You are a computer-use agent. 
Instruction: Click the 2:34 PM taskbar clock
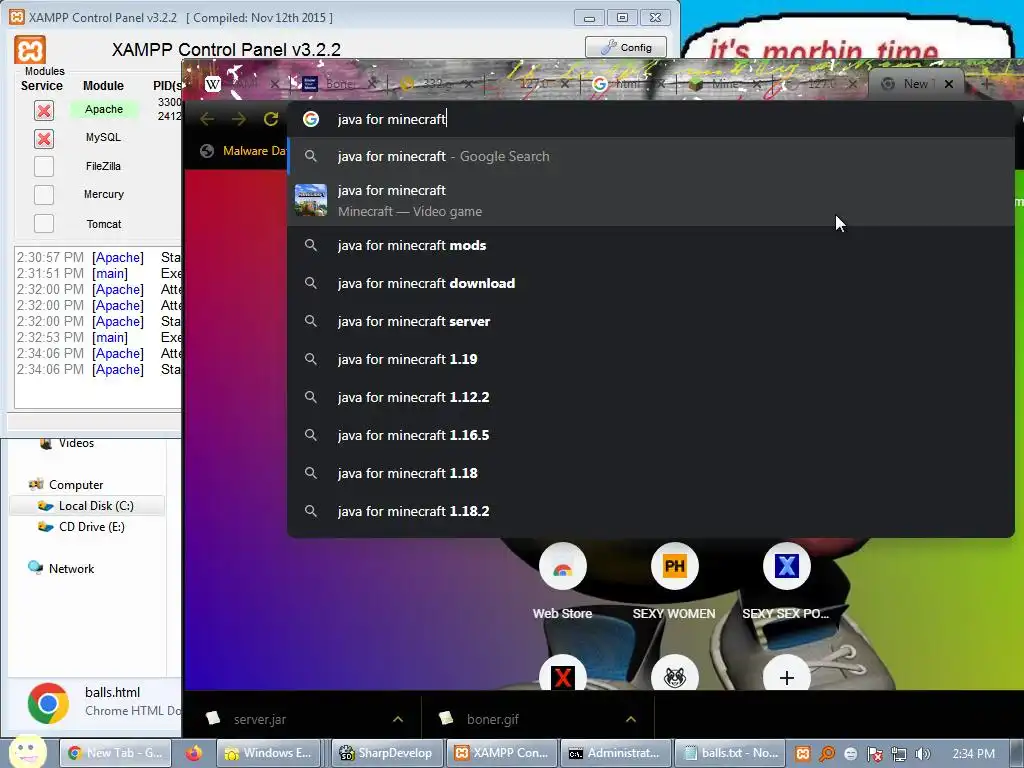(x=974, y=754)
